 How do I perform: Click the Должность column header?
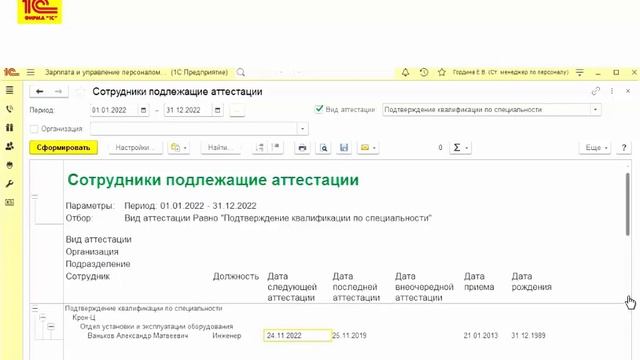coord(236,276)
